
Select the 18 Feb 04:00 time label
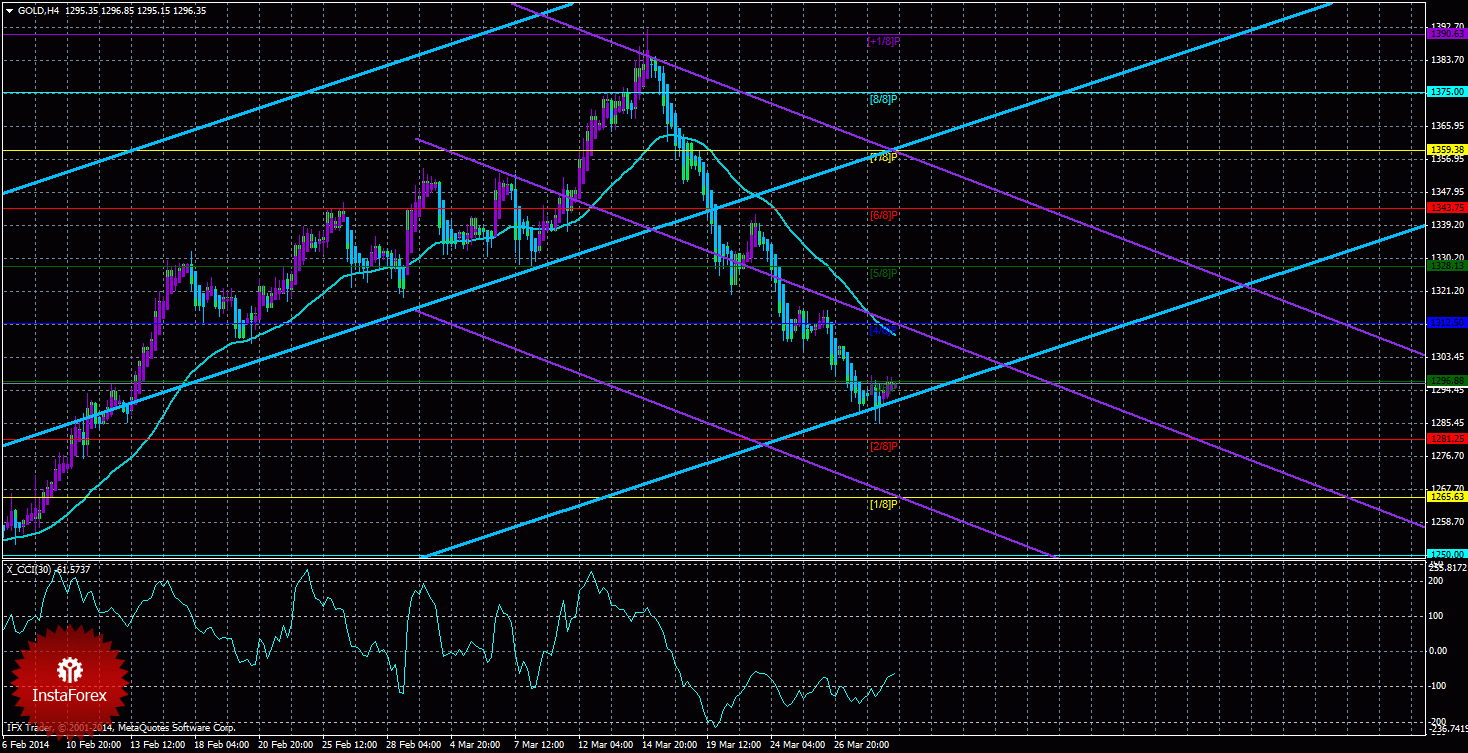pyautogui.click(x=223, y=745)
